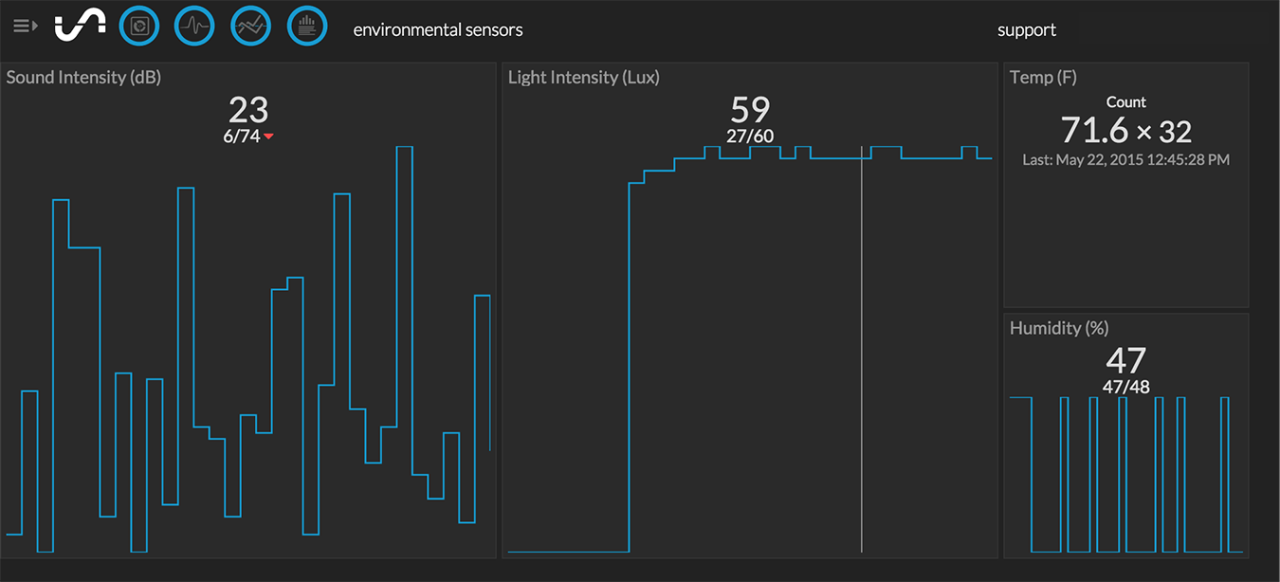Select the circular device icon in the toolbar
1280x582 pixels.
(139, 26)
